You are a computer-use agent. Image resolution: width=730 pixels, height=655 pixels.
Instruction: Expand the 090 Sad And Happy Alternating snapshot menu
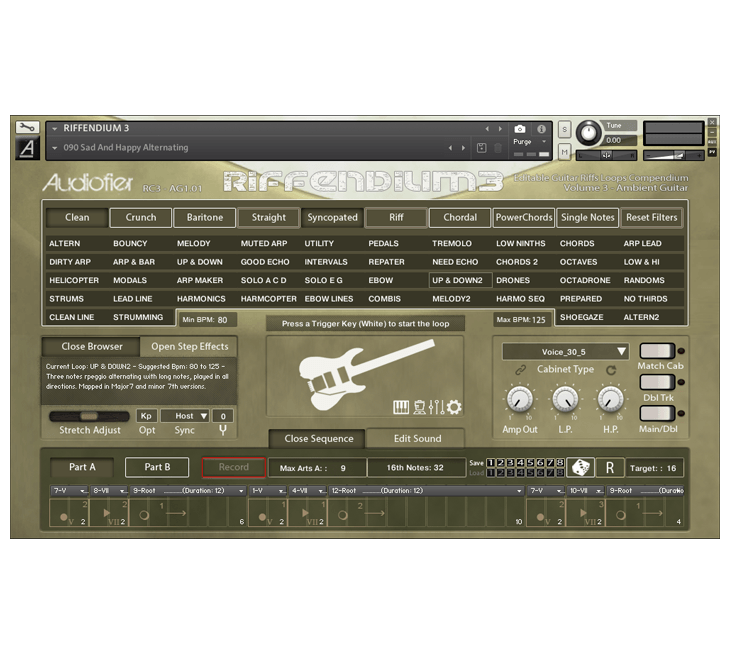tap(55, 148)
